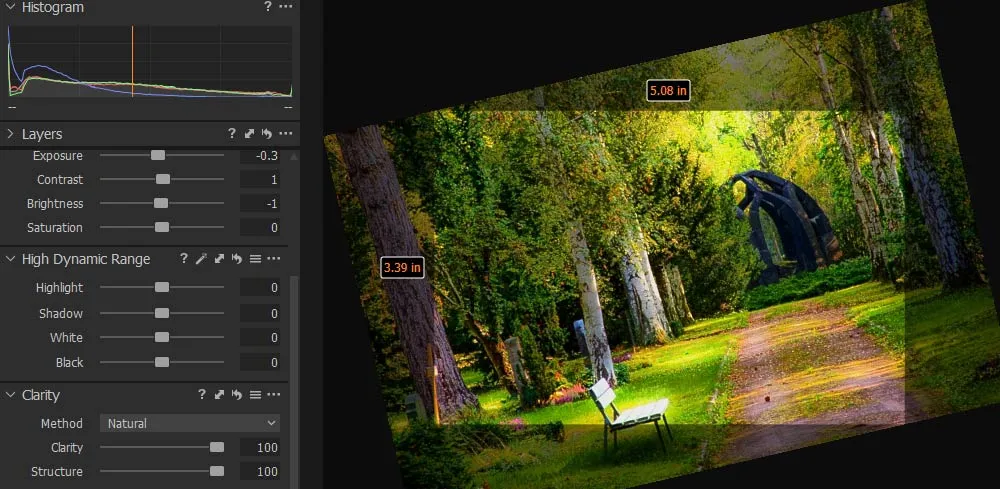Open High Dynamic Range three-dot options menu

(x=274, y=259)
